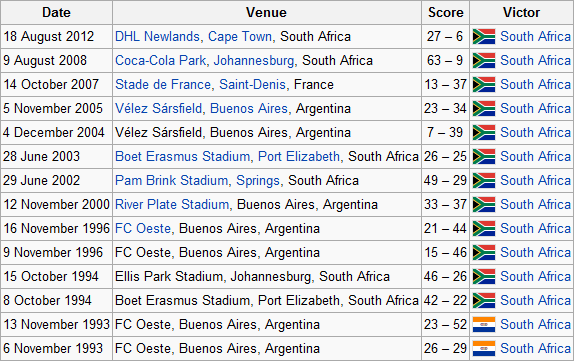Viewport: 574px width, 361px height.
Task: Click the flag icon in the 28 June 2003 row
Action: (x=484, y=157)
